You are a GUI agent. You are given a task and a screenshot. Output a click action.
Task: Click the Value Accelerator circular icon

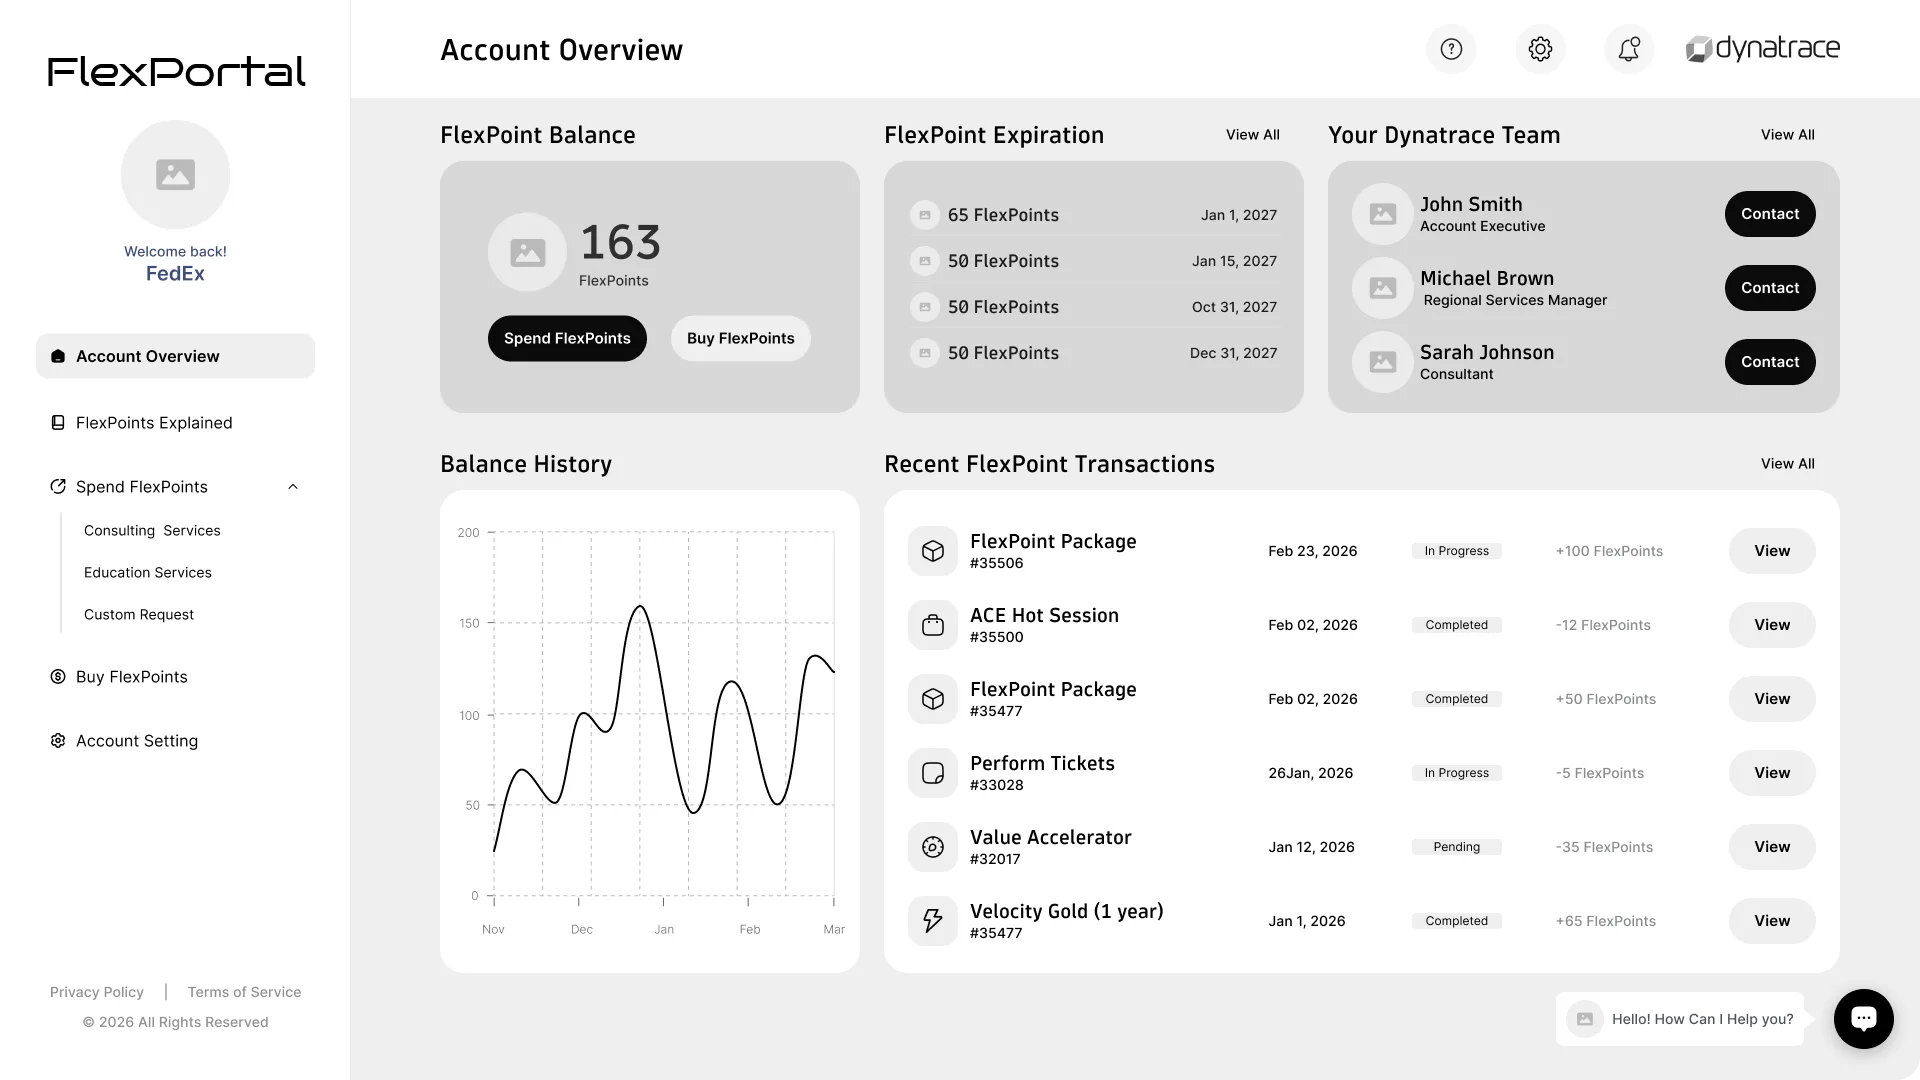coord(933,847)
